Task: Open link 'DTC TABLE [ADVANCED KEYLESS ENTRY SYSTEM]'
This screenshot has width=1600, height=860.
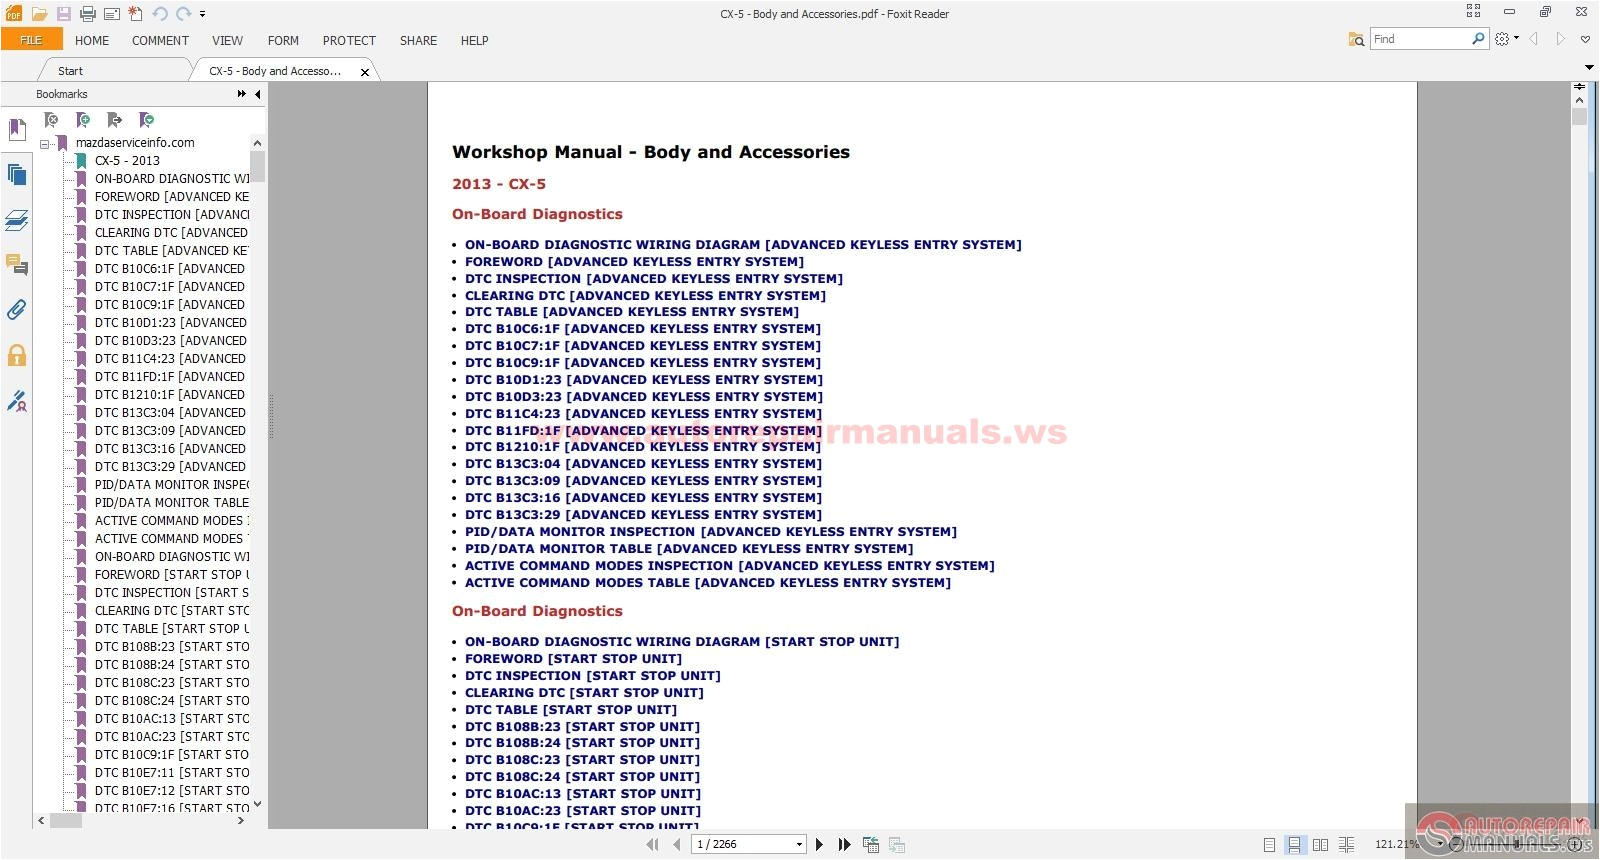Action: click(632, 312)
